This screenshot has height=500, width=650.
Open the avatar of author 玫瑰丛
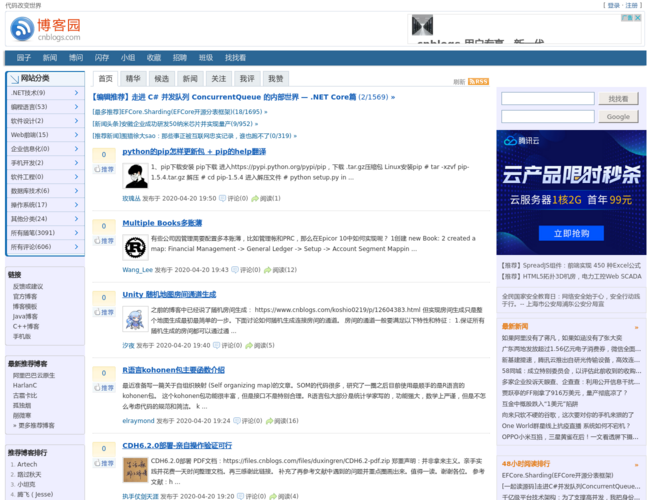tap(135, 177)
